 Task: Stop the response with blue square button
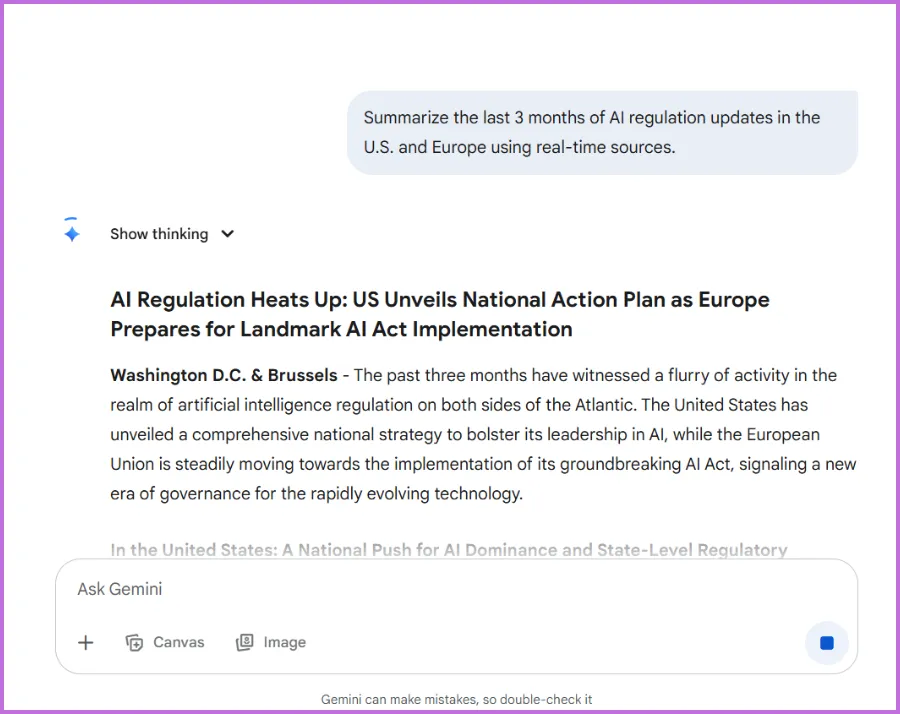point(826,643)
